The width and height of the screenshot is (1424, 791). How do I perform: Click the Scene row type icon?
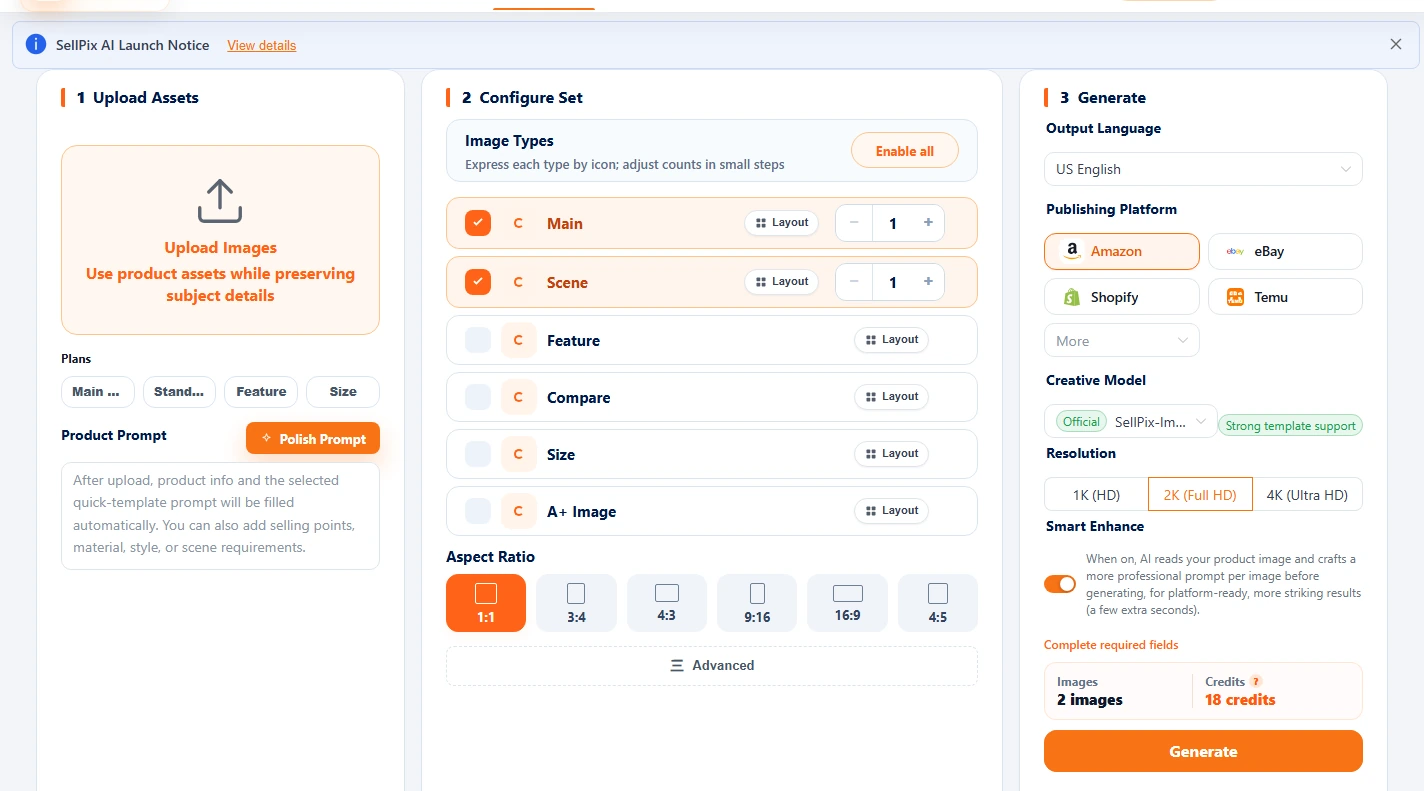[518, 283]
